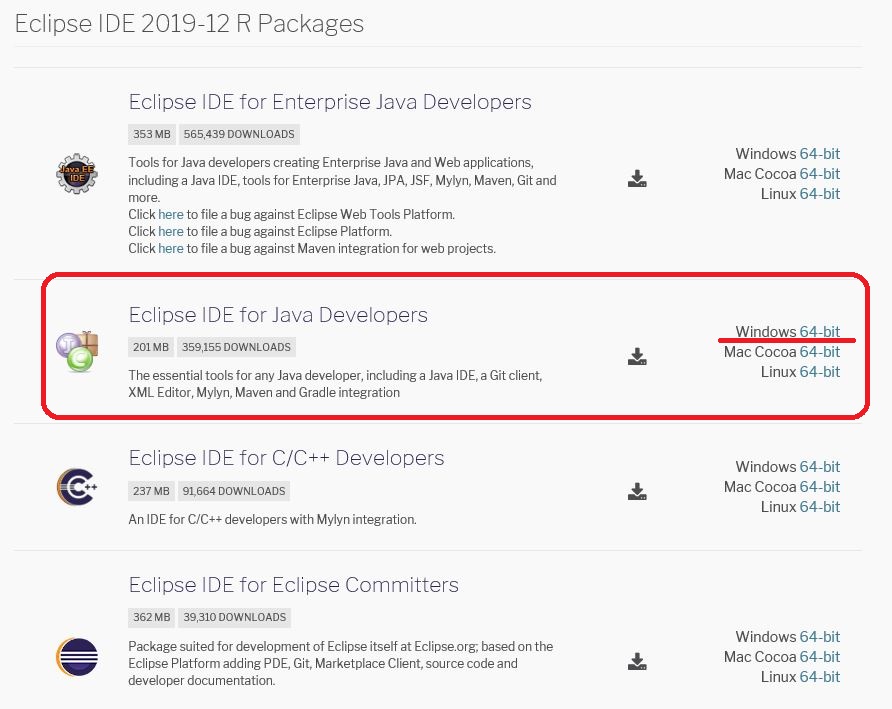Click download icon for Eclipse Committers package
Image resolution: width=892 pixels, height=709 pixels.
(637, 661)
